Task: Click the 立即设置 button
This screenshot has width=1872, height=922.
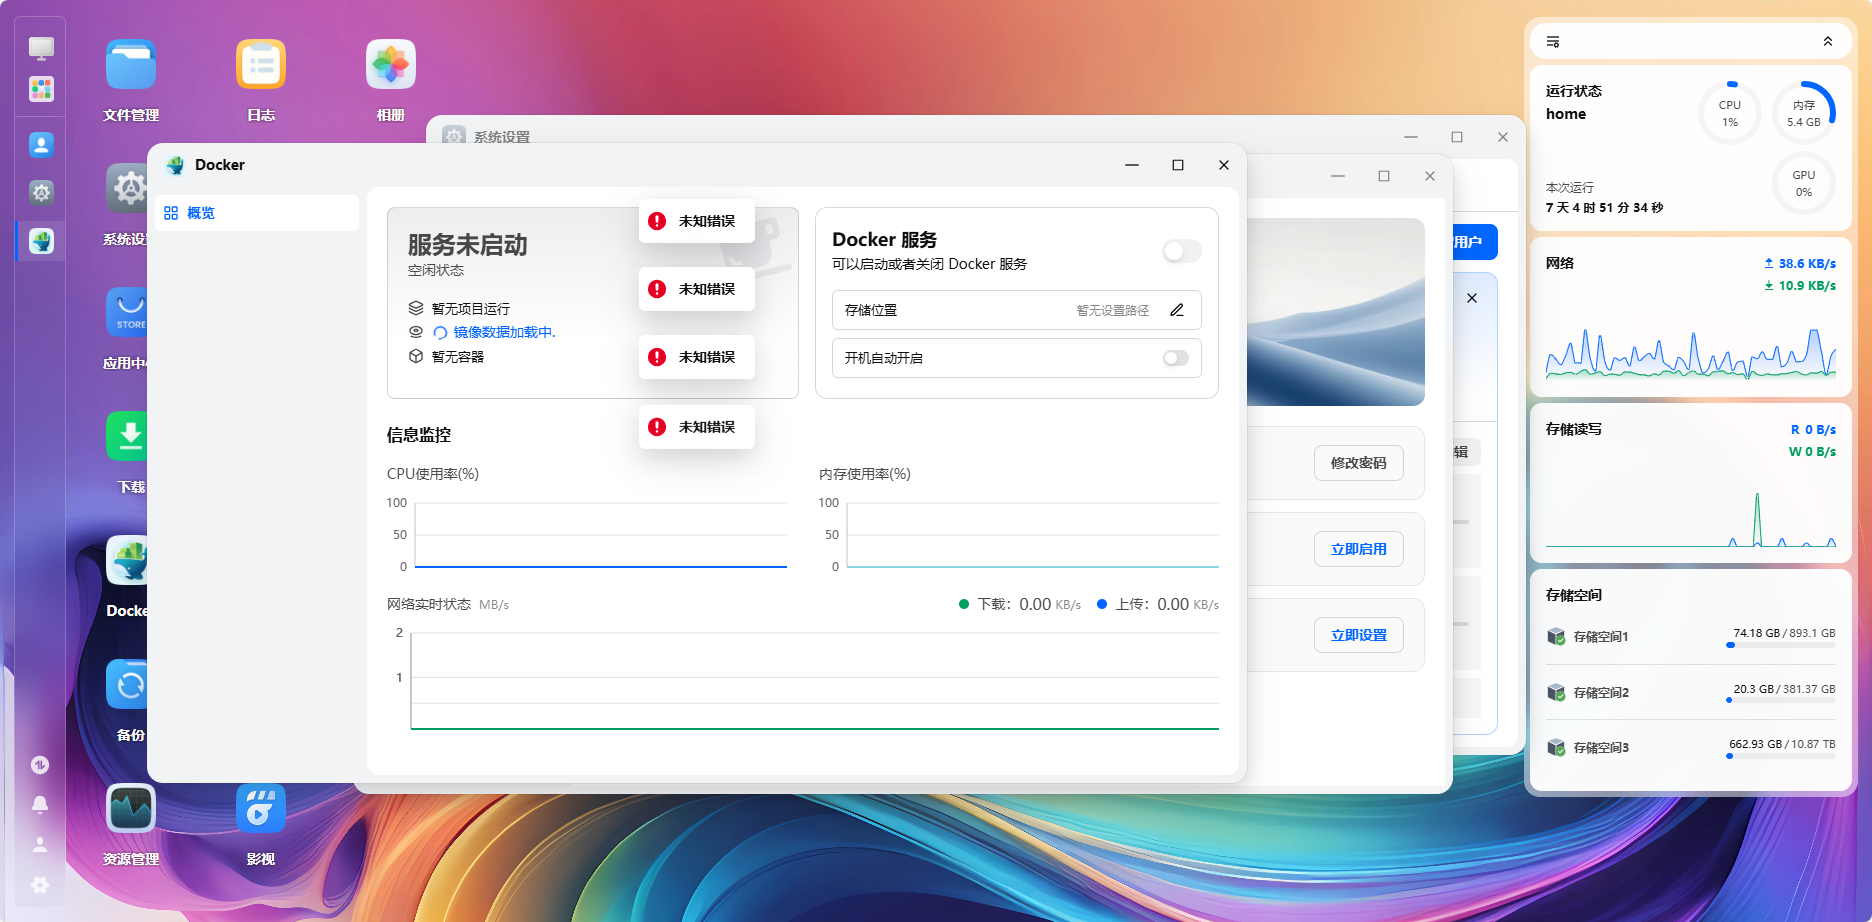Action: (1358, 635)
